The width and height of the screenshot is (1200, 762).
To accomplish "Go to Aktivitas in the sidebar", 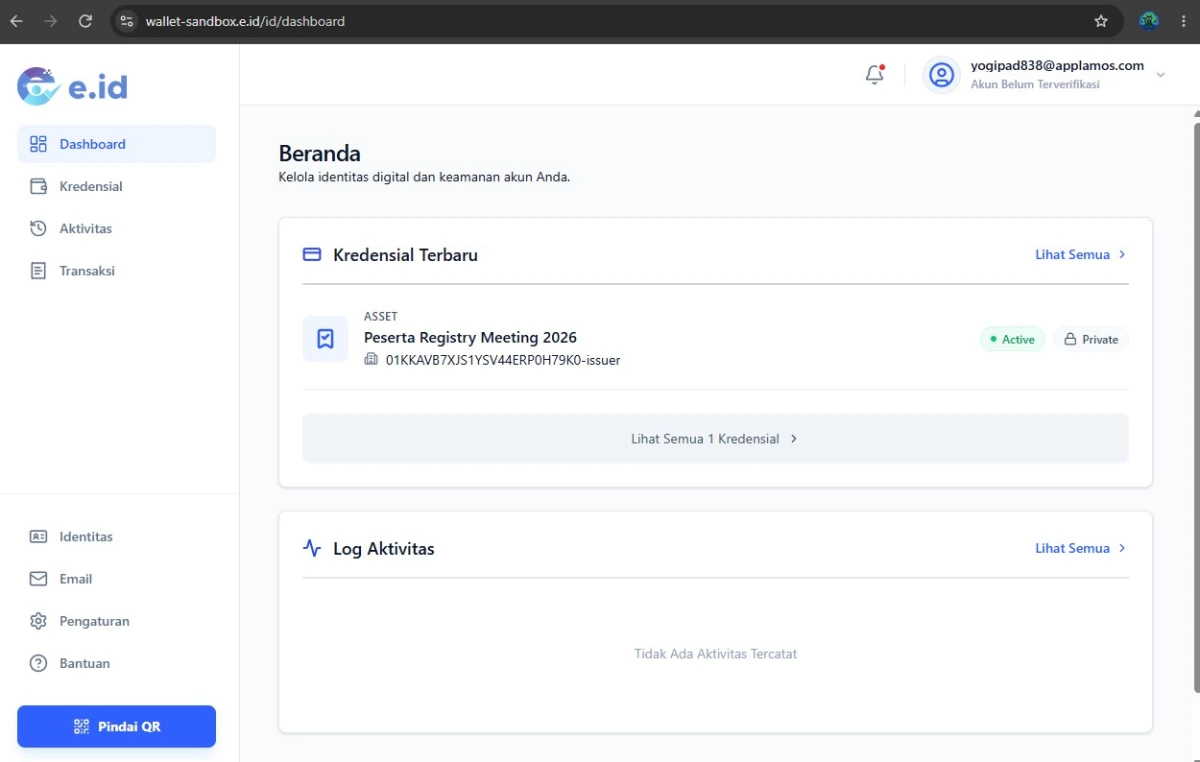I will (x=116, y=228).
